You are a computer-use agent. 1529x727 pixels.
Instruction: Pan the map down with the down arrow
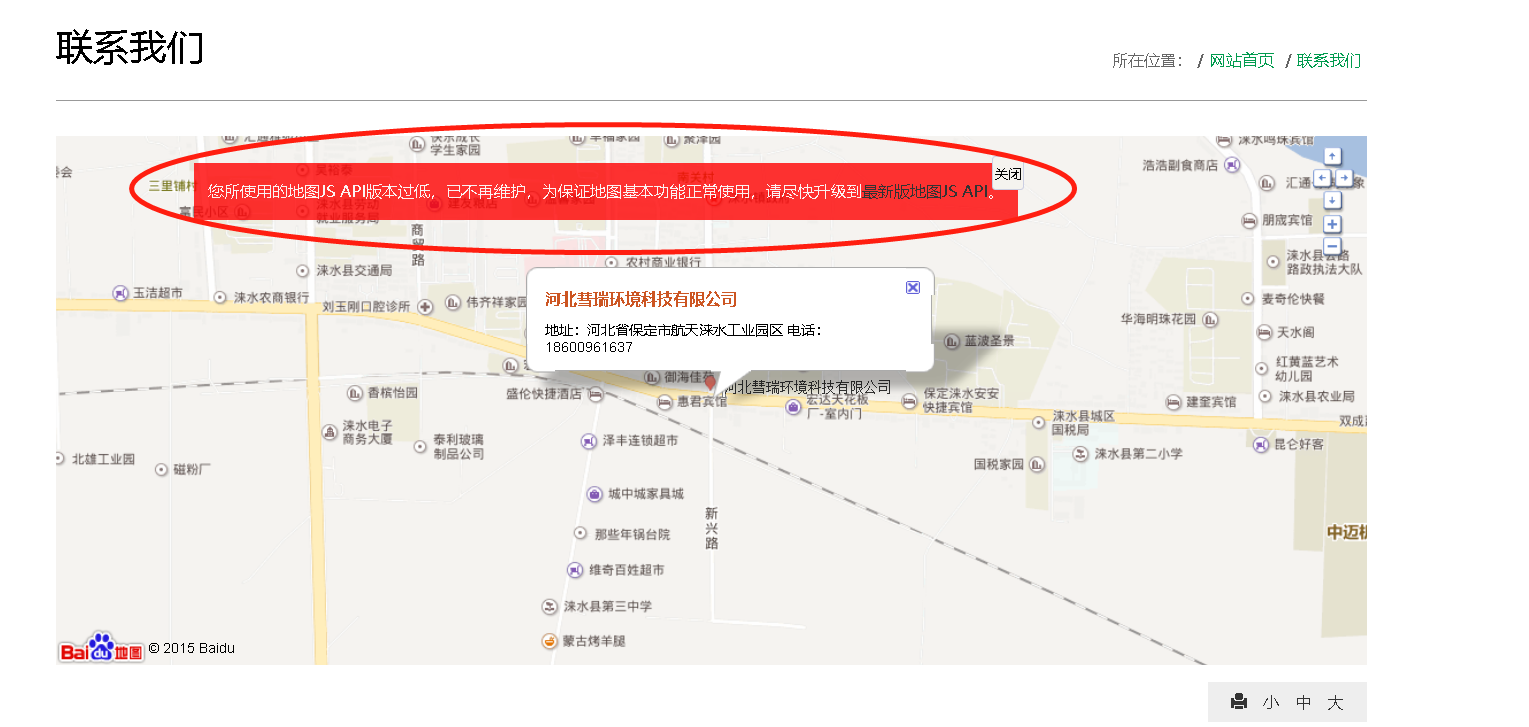(1332, 200)
